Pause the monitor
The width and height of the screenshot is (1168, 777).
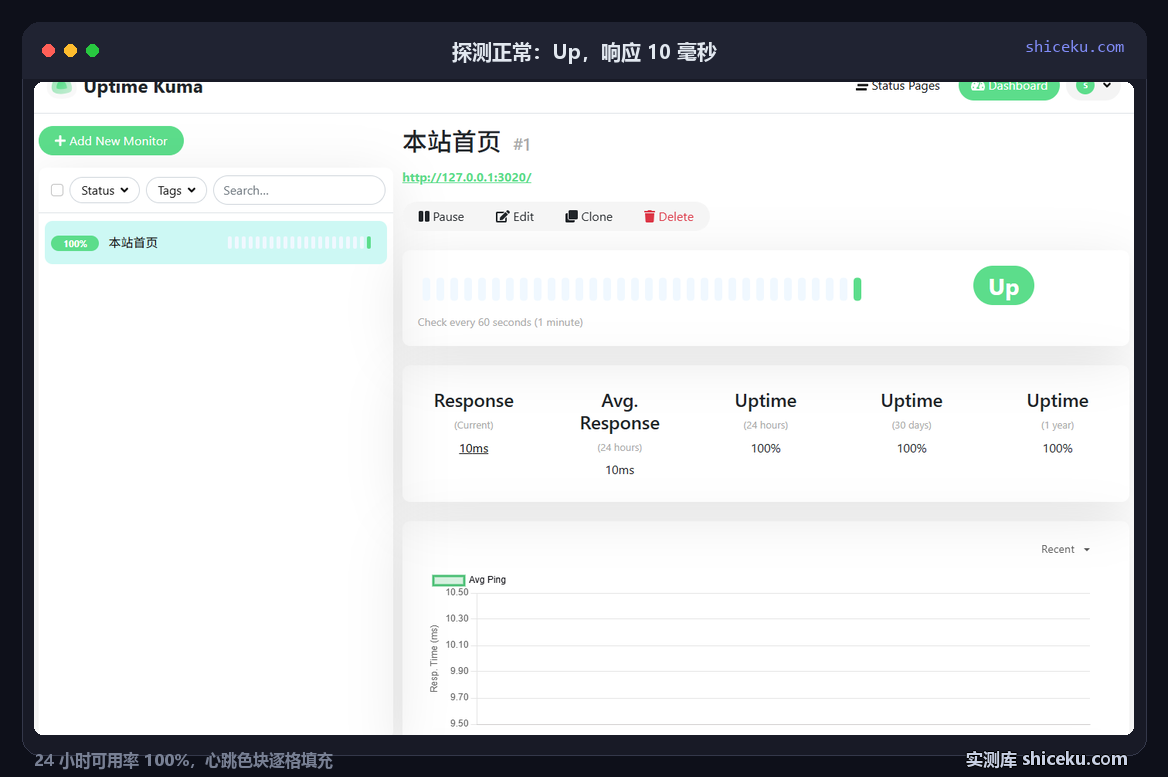point(441,217)
